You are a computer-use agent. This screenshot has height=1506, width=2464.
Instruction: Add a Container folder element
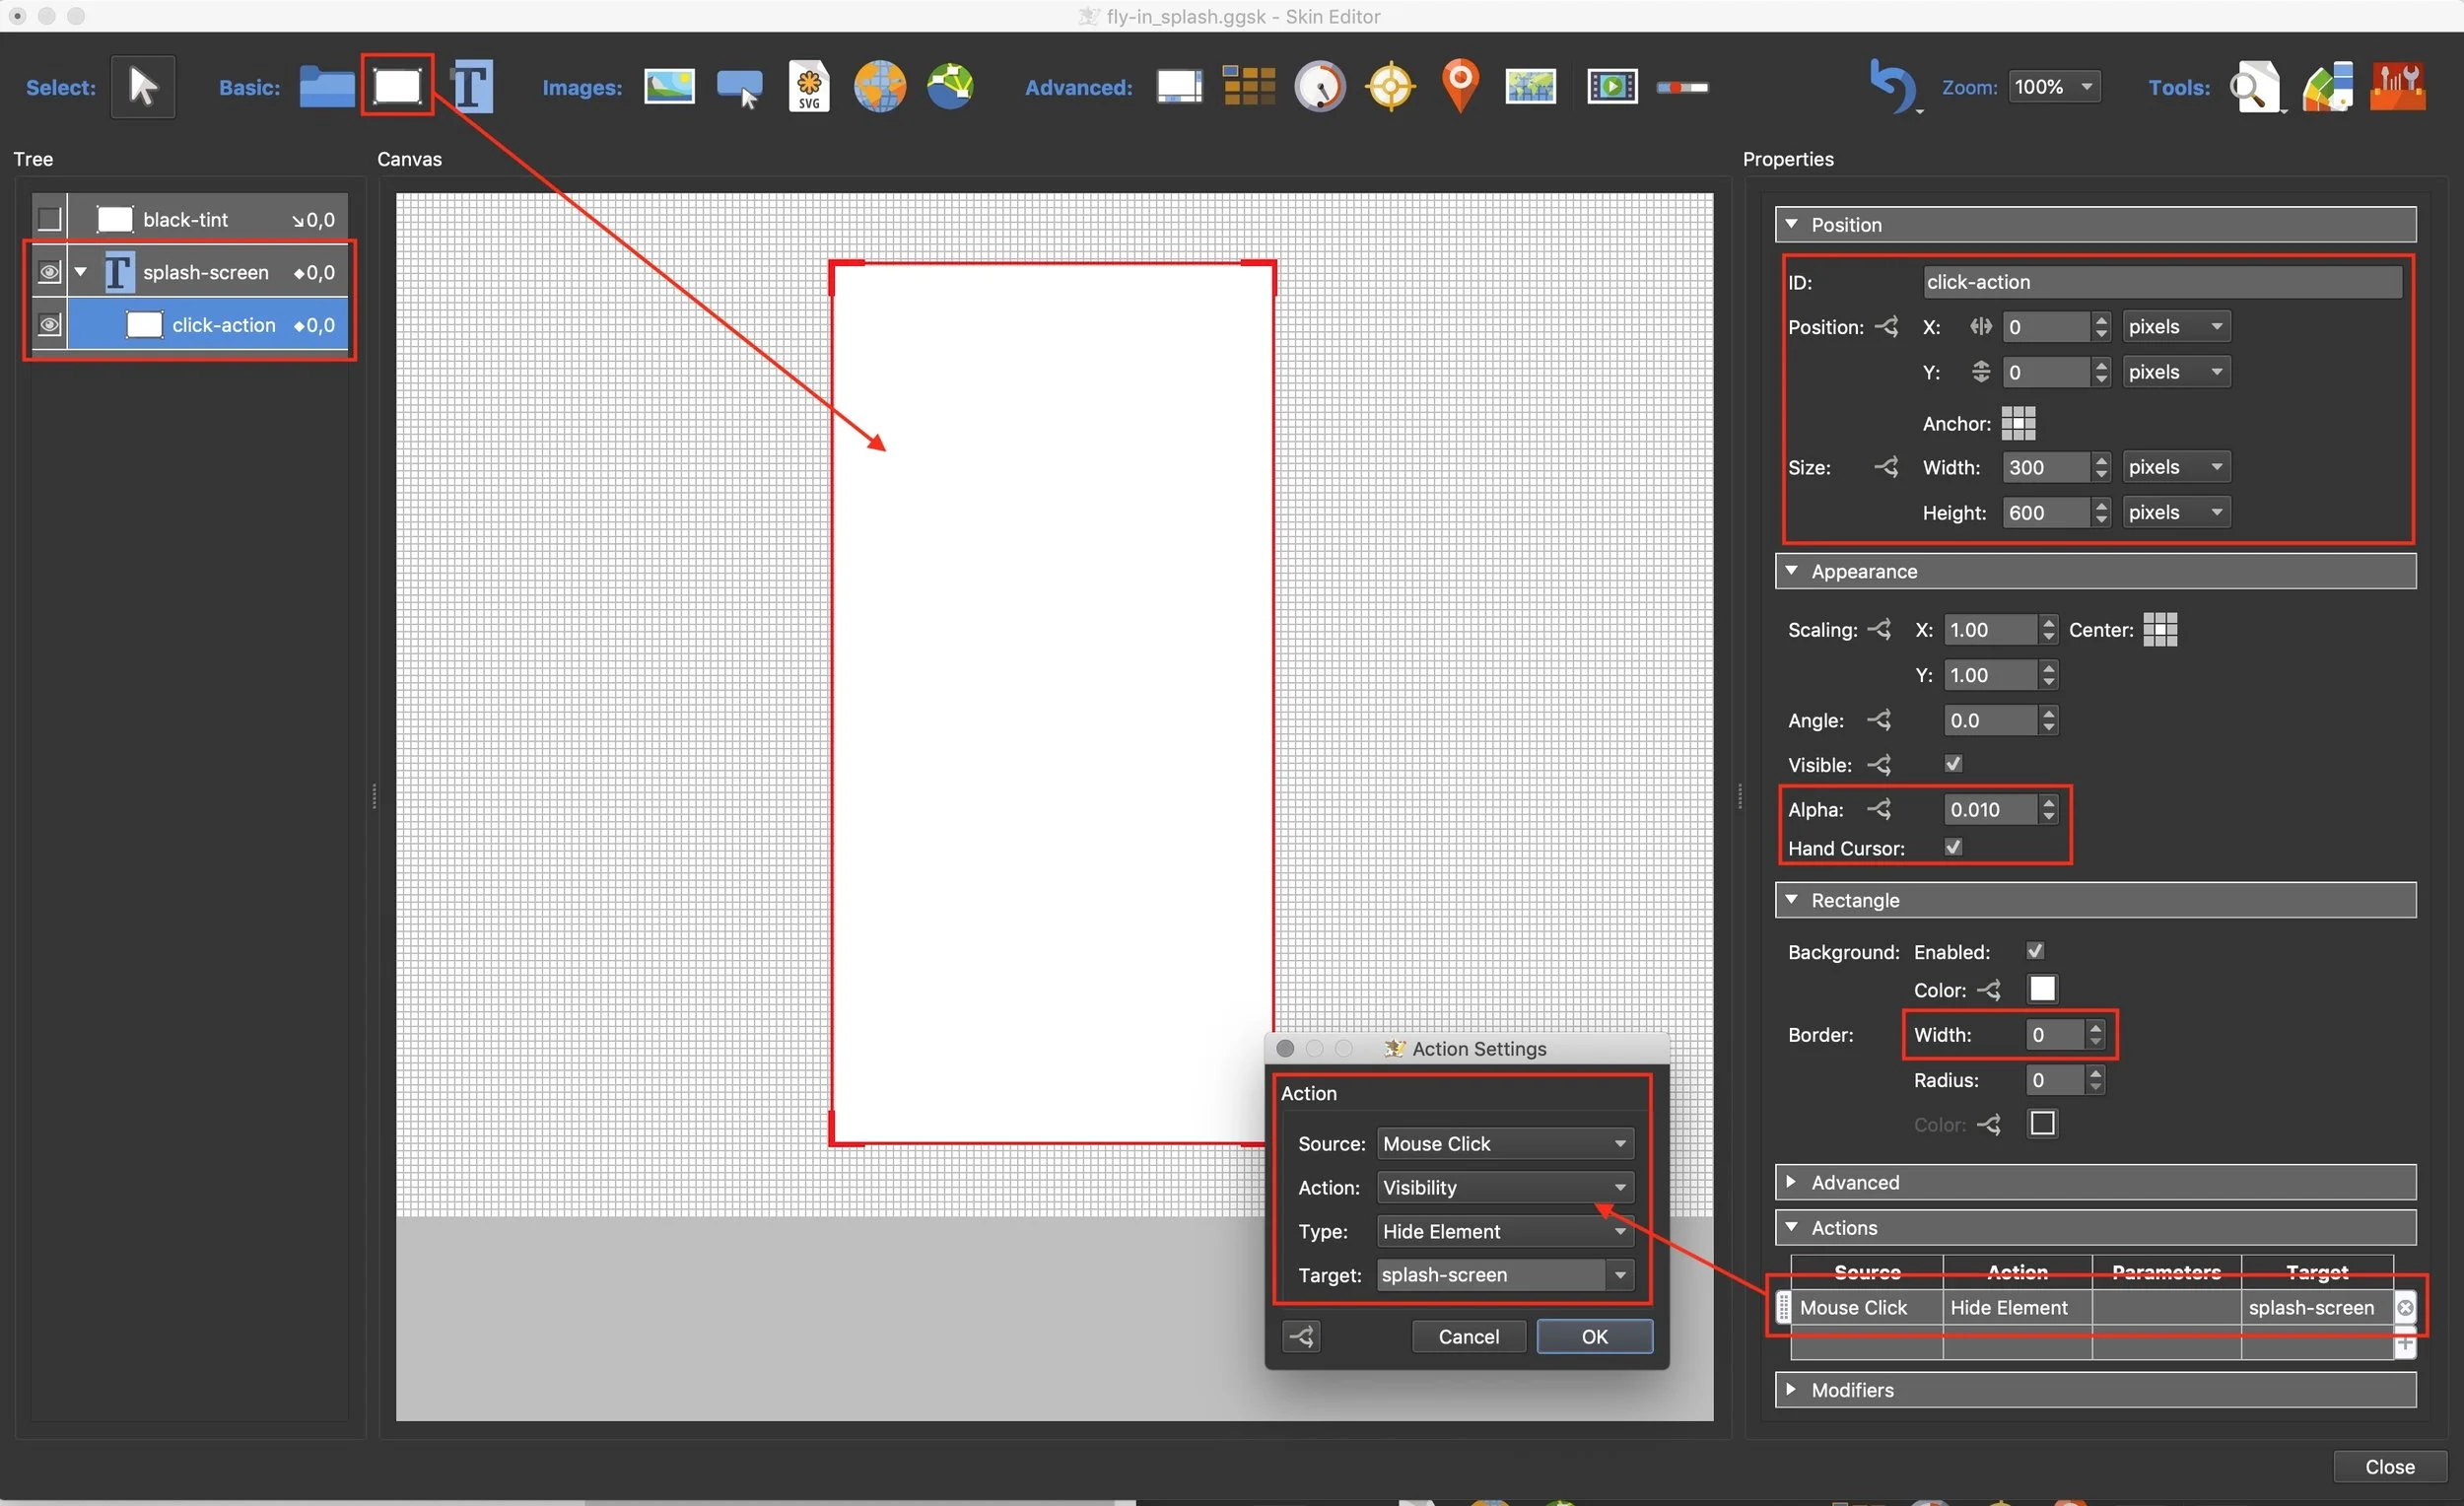tap(327, 87)
